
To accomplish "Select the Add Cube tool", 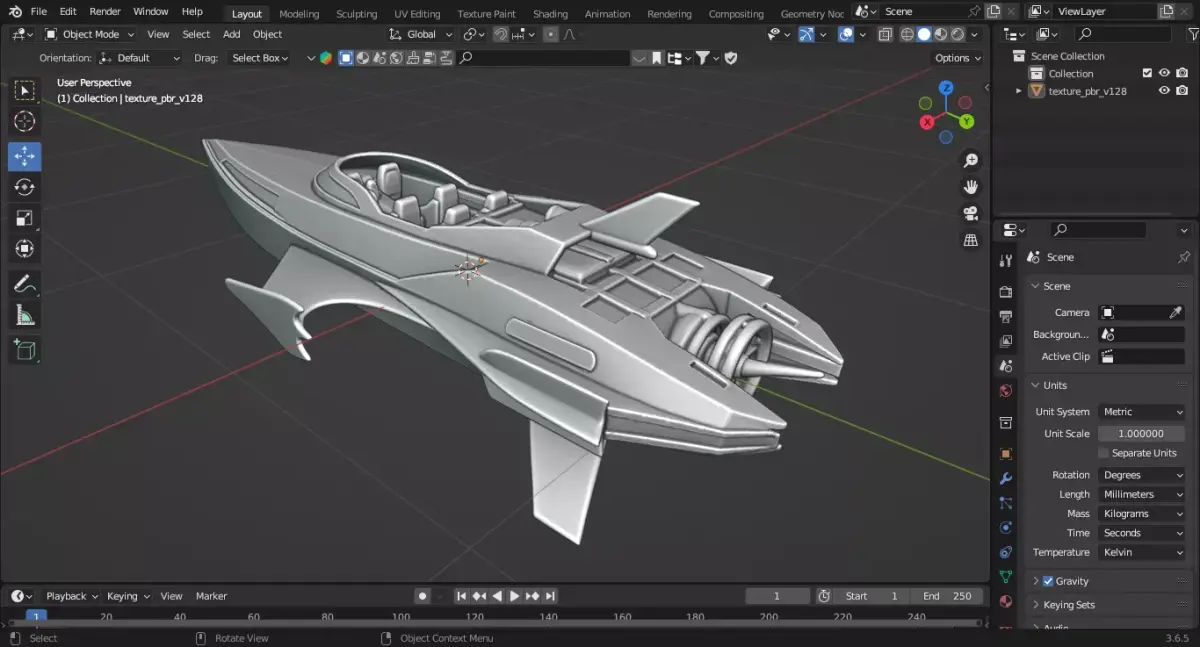I will coord(25,350).
